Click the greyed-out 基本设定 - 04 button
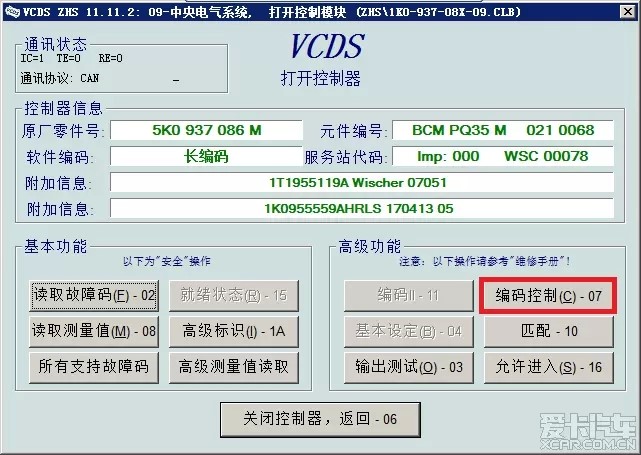The height and width of the screenshot is (455, 641). (x=409, y=331)
